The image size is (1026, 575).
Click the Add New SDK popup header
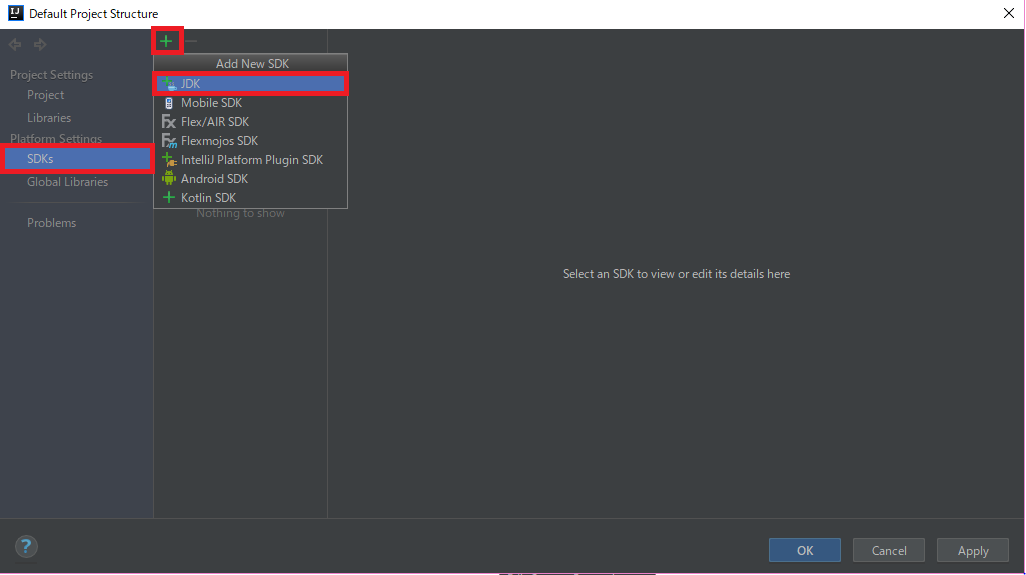click(252, 63)
